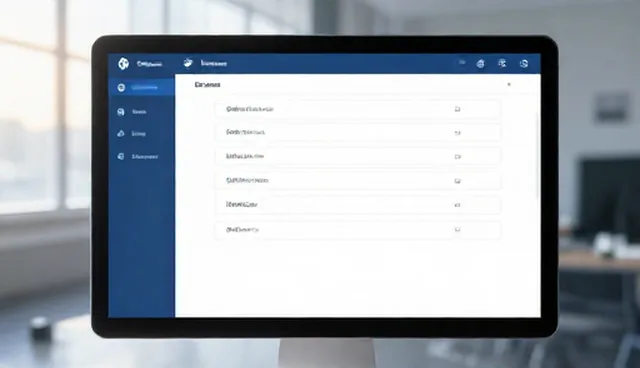Click the icon at the right of fourth list row
Image resolution: width=640 pixels, height=368 pixels.
[458, 181]
